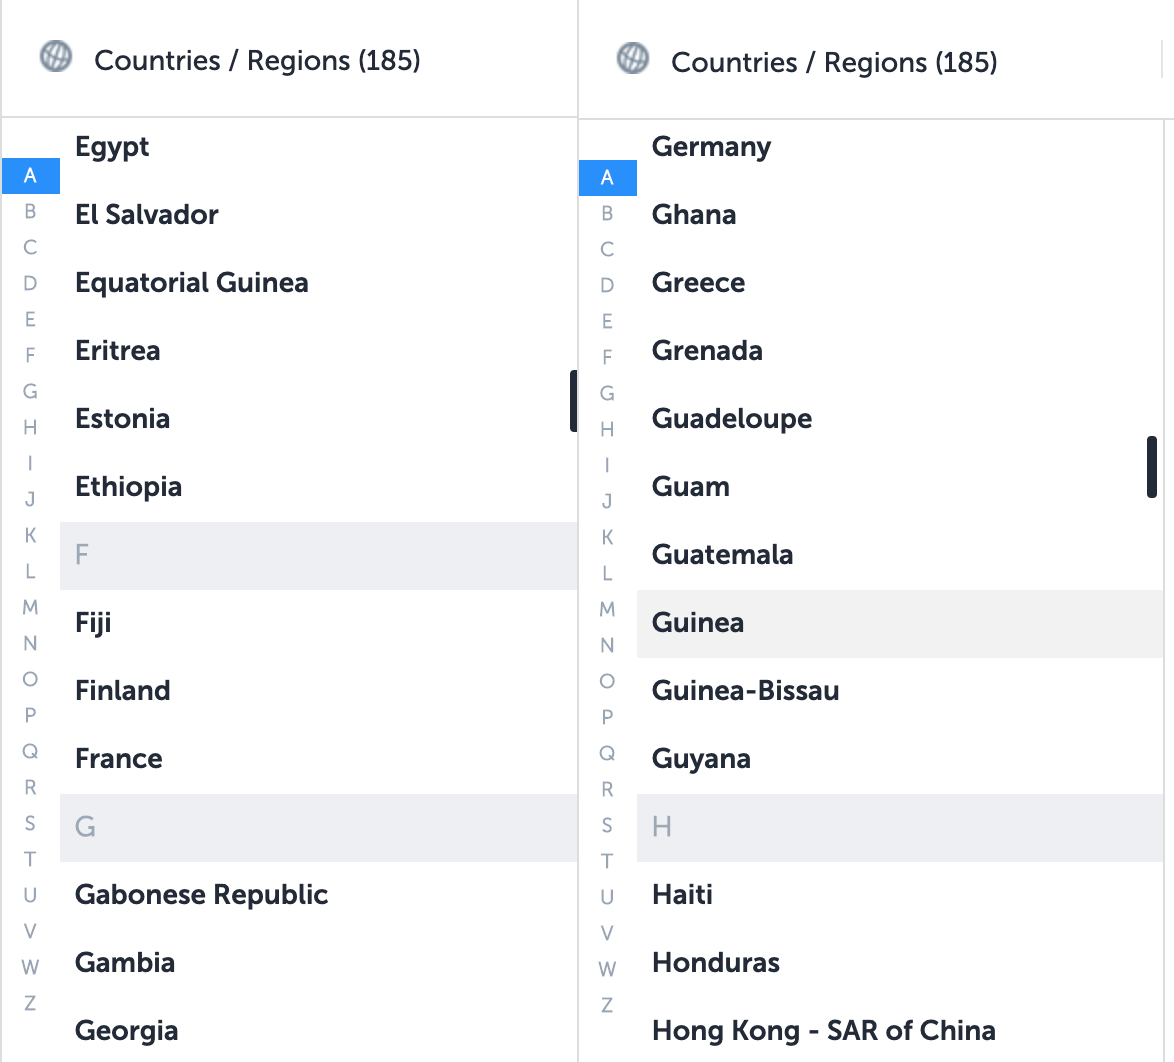Click the left list scrollbar thumb
The width and height of the screenshot is (1174, 1062).
pyautogui.click(x=573, y=400)
